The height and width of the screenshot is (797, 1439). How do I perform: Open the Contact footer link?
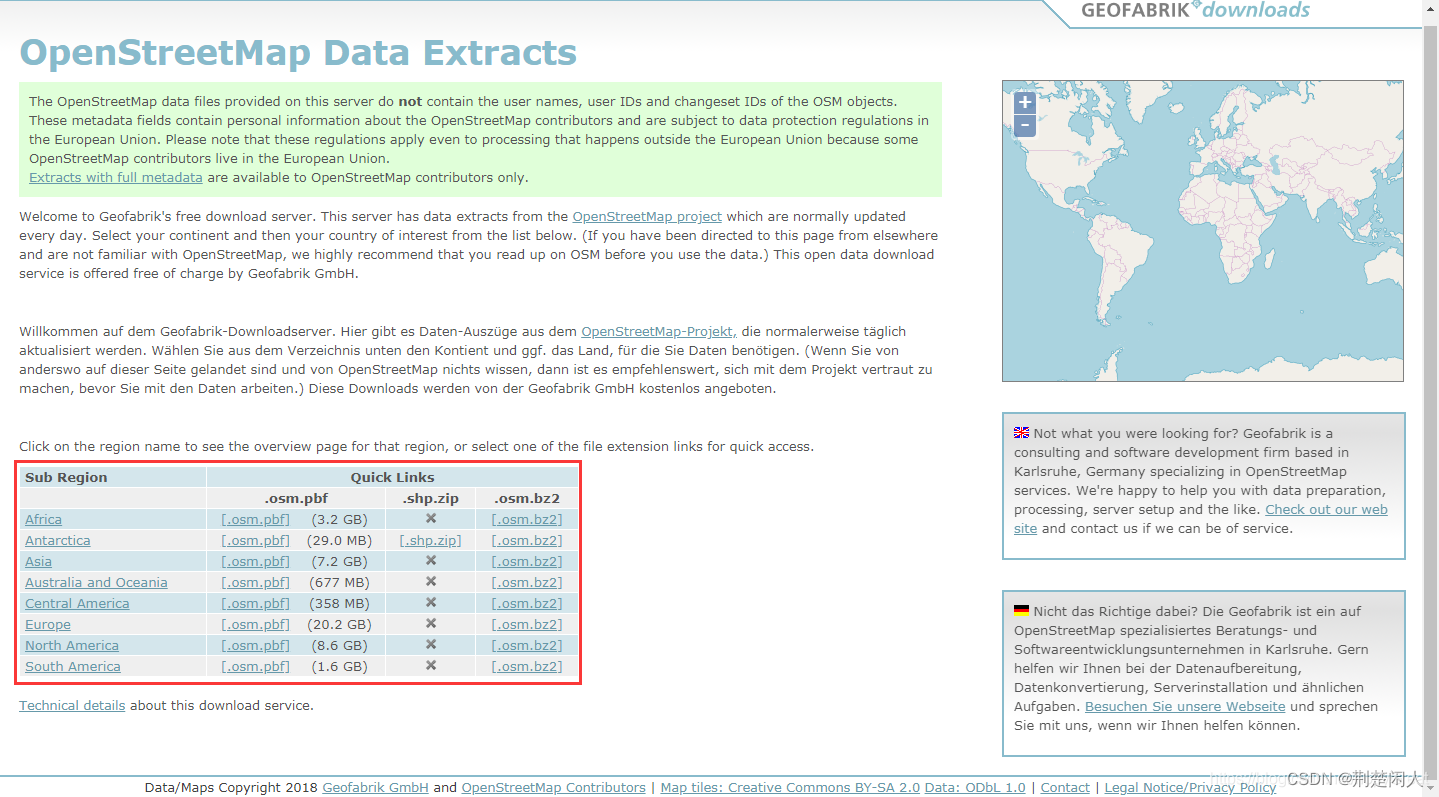1065,787
